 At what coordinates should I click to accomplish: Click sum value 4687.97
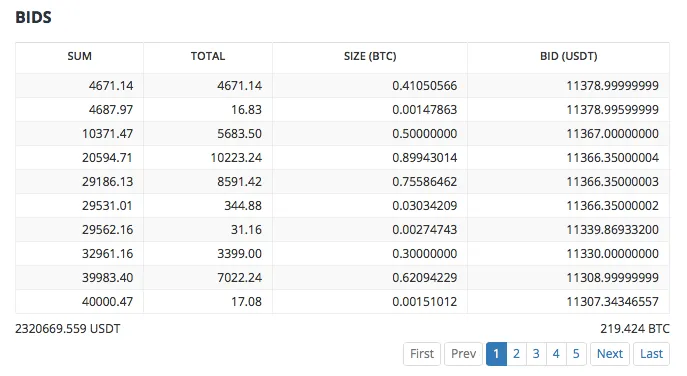click(x=111, y=110)
